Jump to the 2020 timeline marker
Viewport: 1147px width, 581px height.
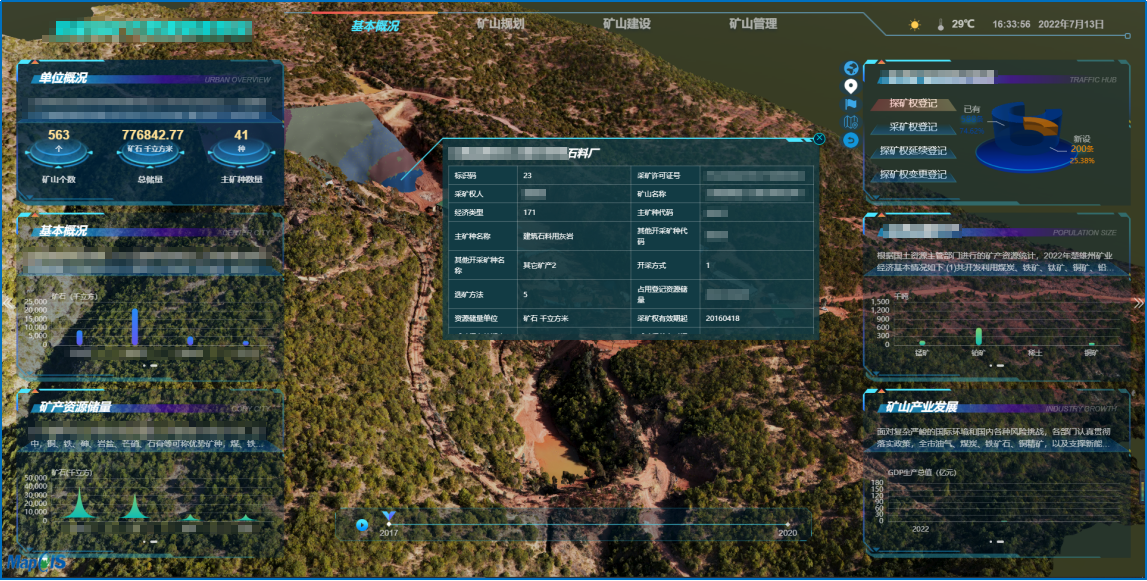tap(787, 524)
